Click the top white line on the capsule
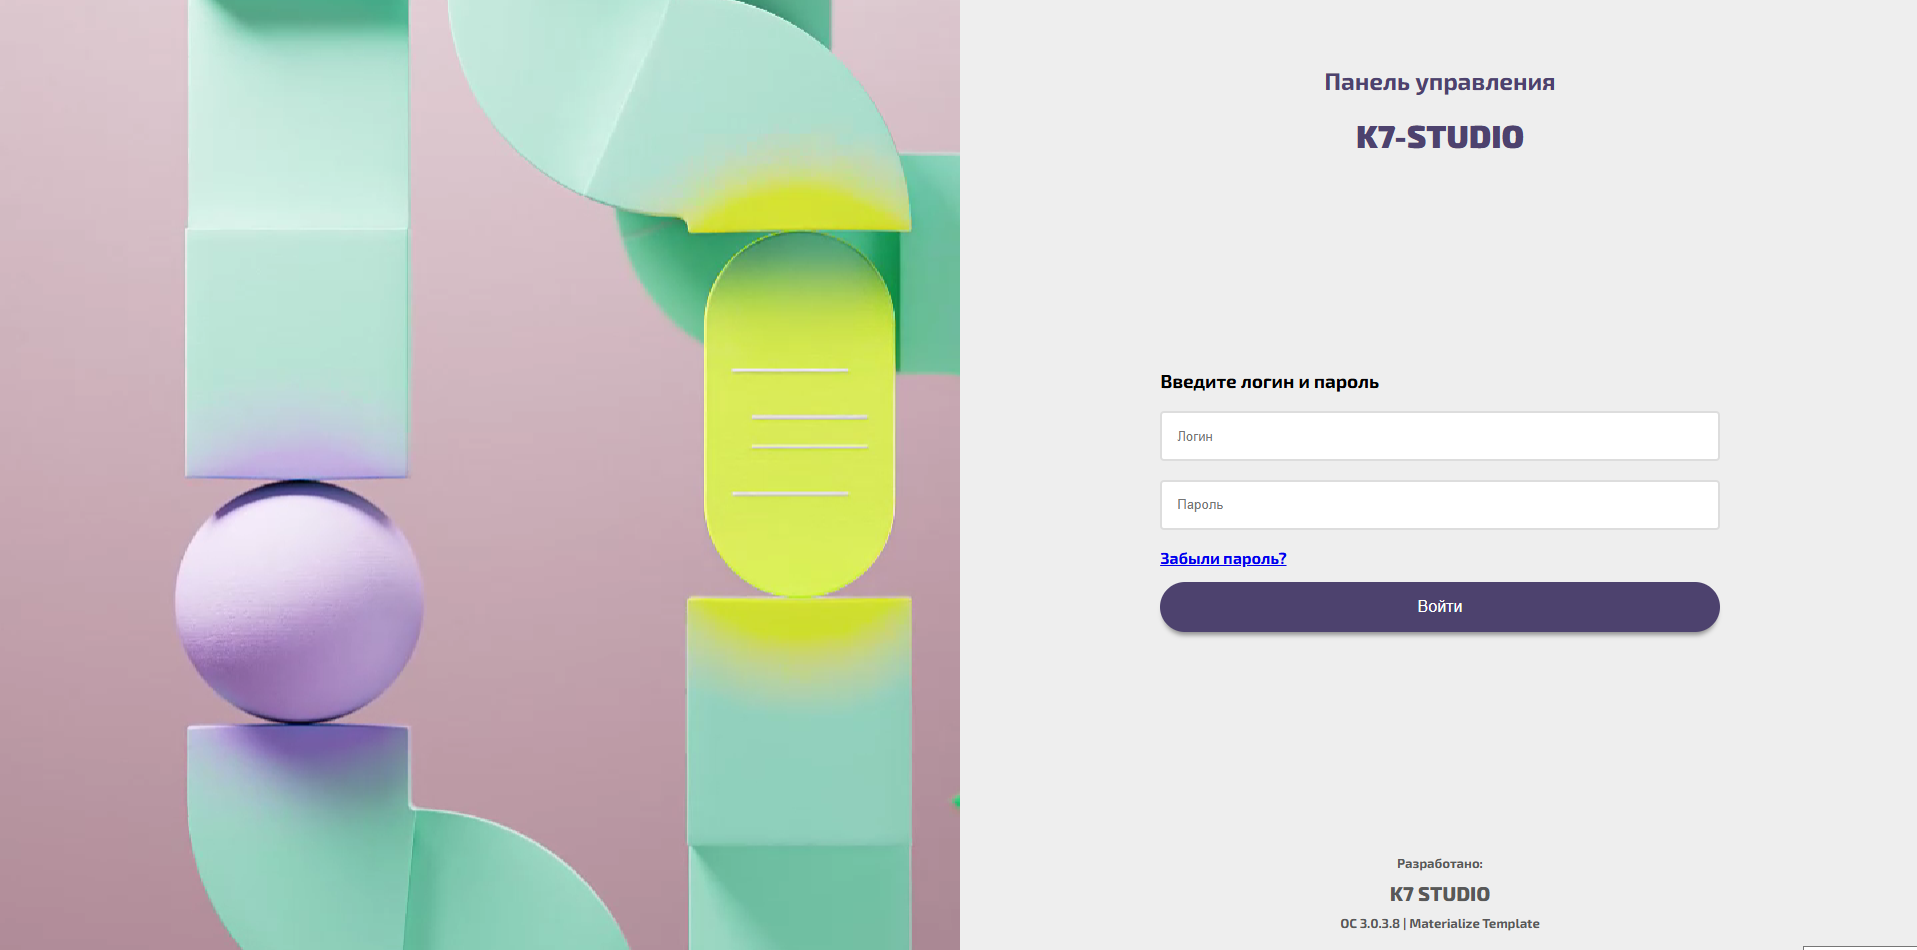 point(790,371)
